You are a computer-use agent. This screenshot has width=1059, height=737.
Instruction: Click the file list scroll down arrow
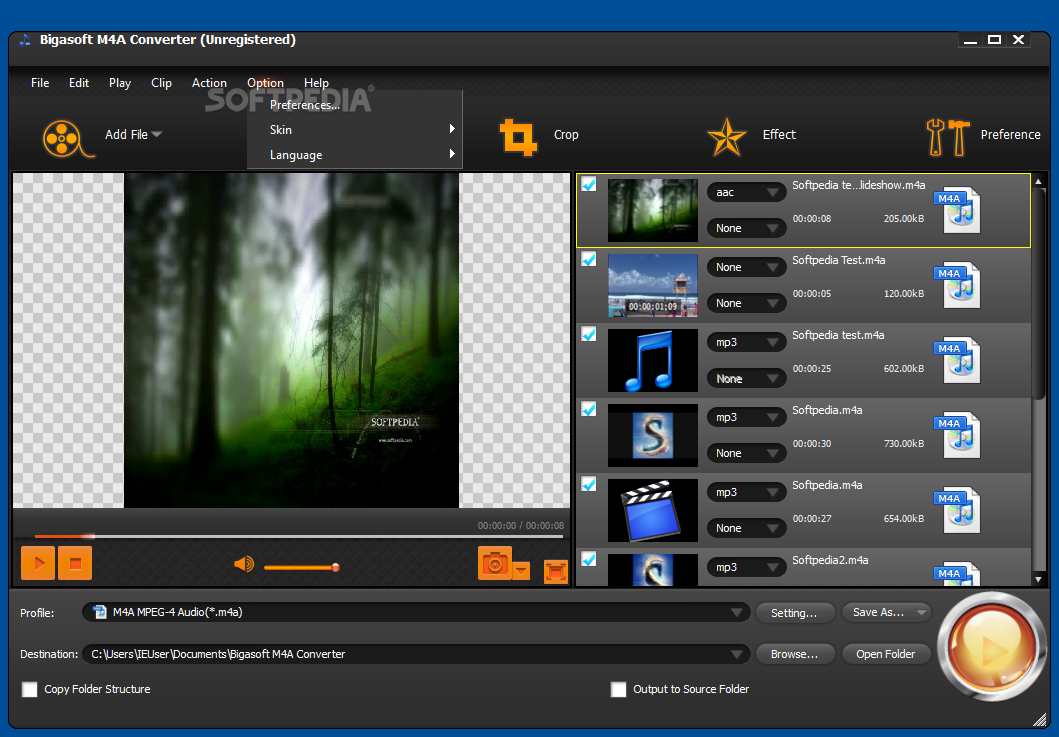pyautogui.click(x=1039, y=579)
